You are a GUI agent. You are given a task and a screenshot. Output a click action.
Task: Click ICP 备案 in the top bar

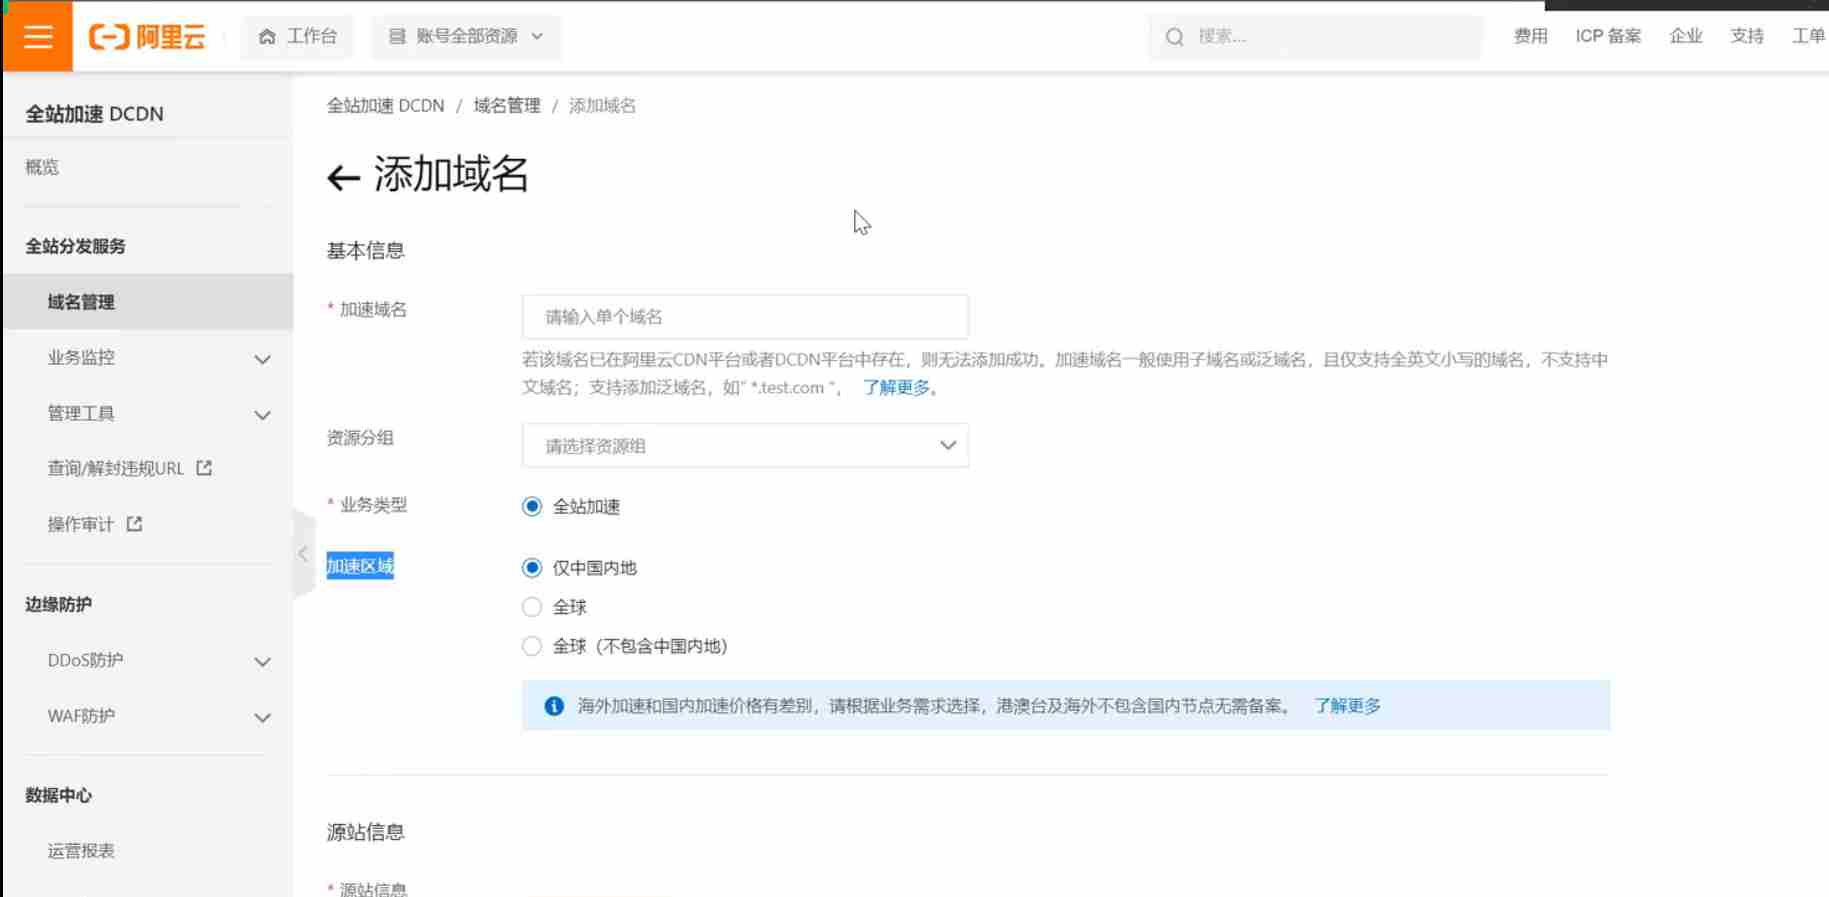pyautogui.click(x=1608, y=36)
